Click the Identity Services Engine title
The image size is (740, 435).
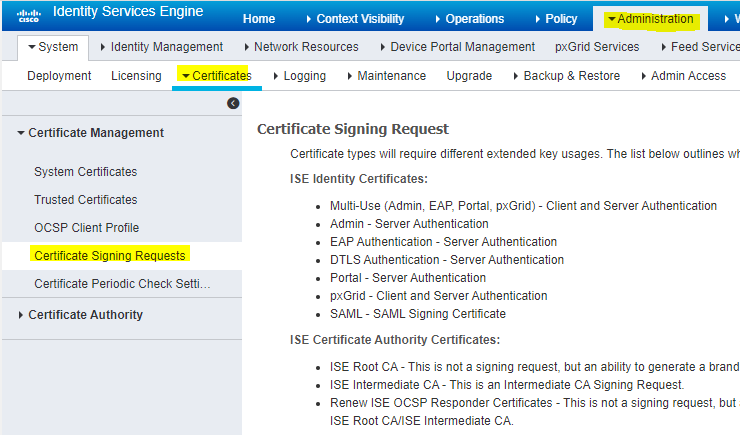[x=128, y=11]
